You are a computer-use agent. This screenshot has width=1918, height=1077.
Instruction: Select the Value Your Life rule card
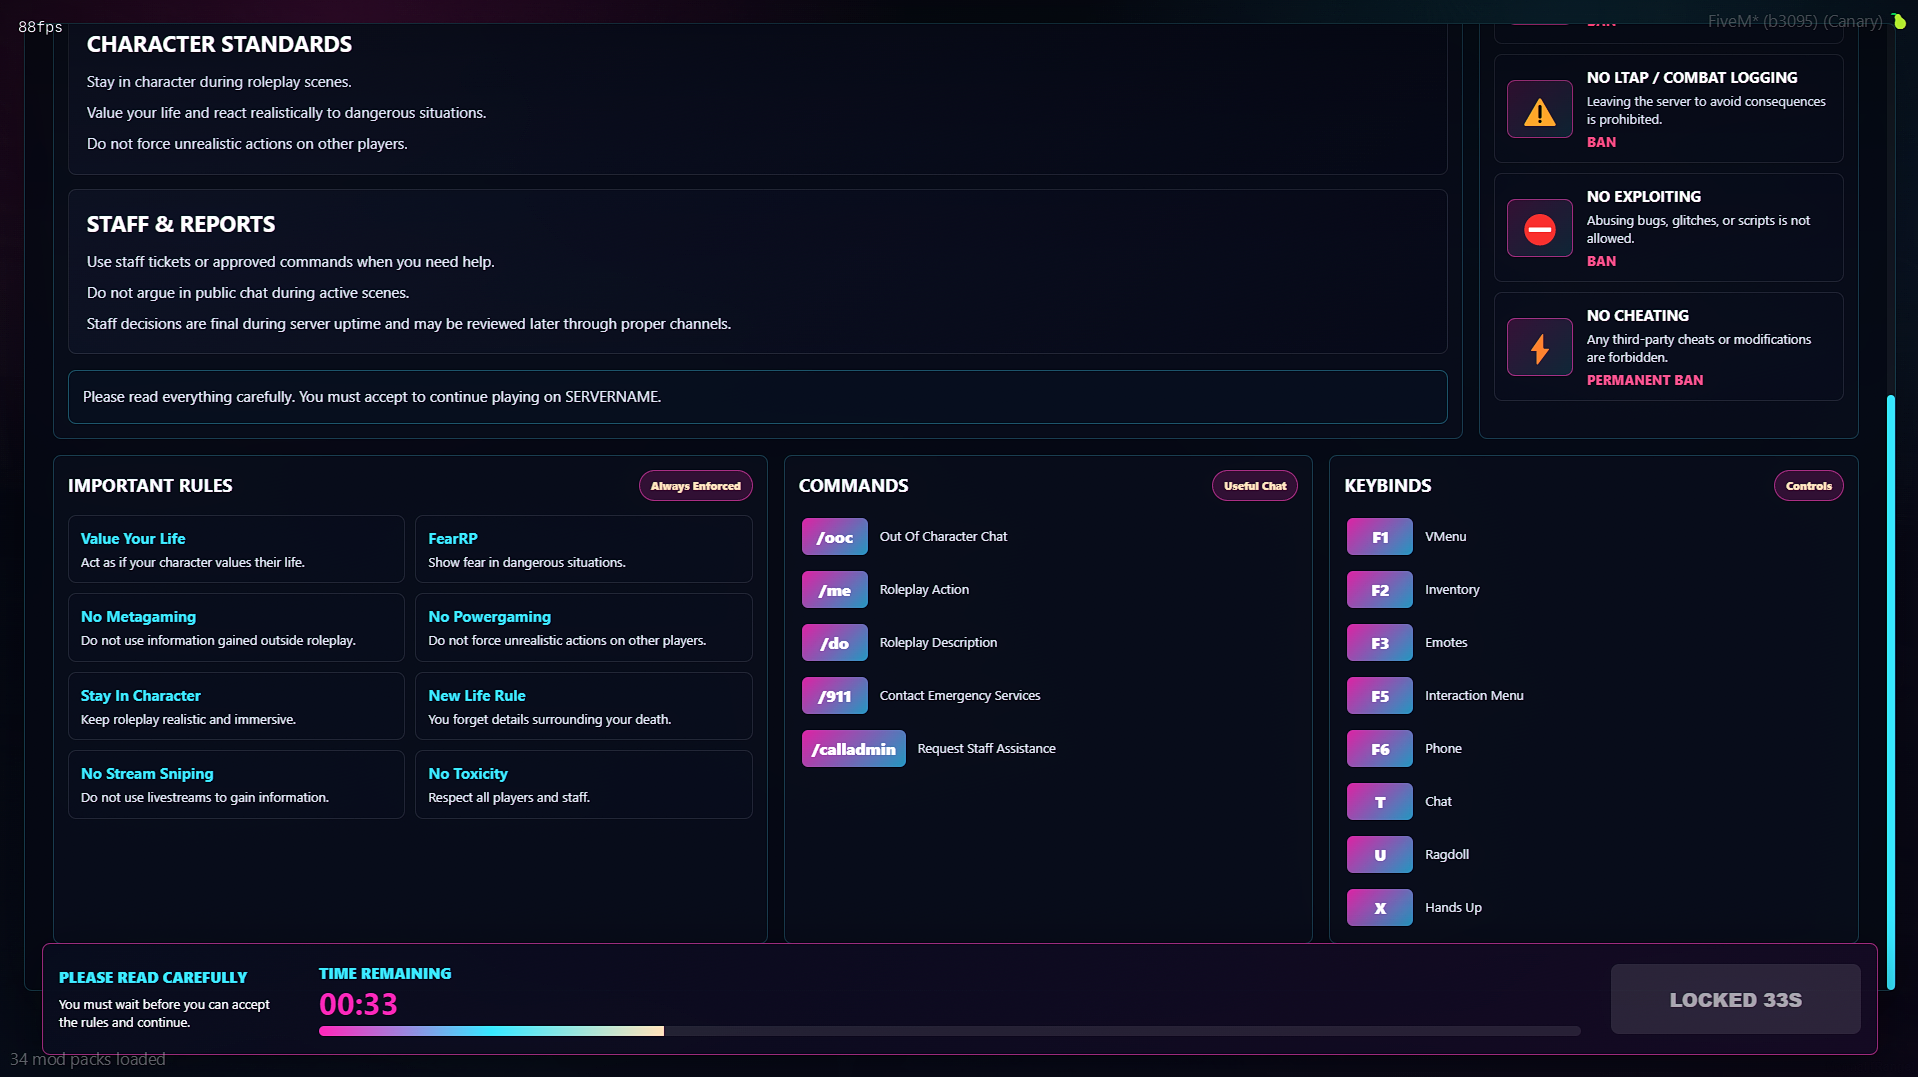(x=236, y=549)
